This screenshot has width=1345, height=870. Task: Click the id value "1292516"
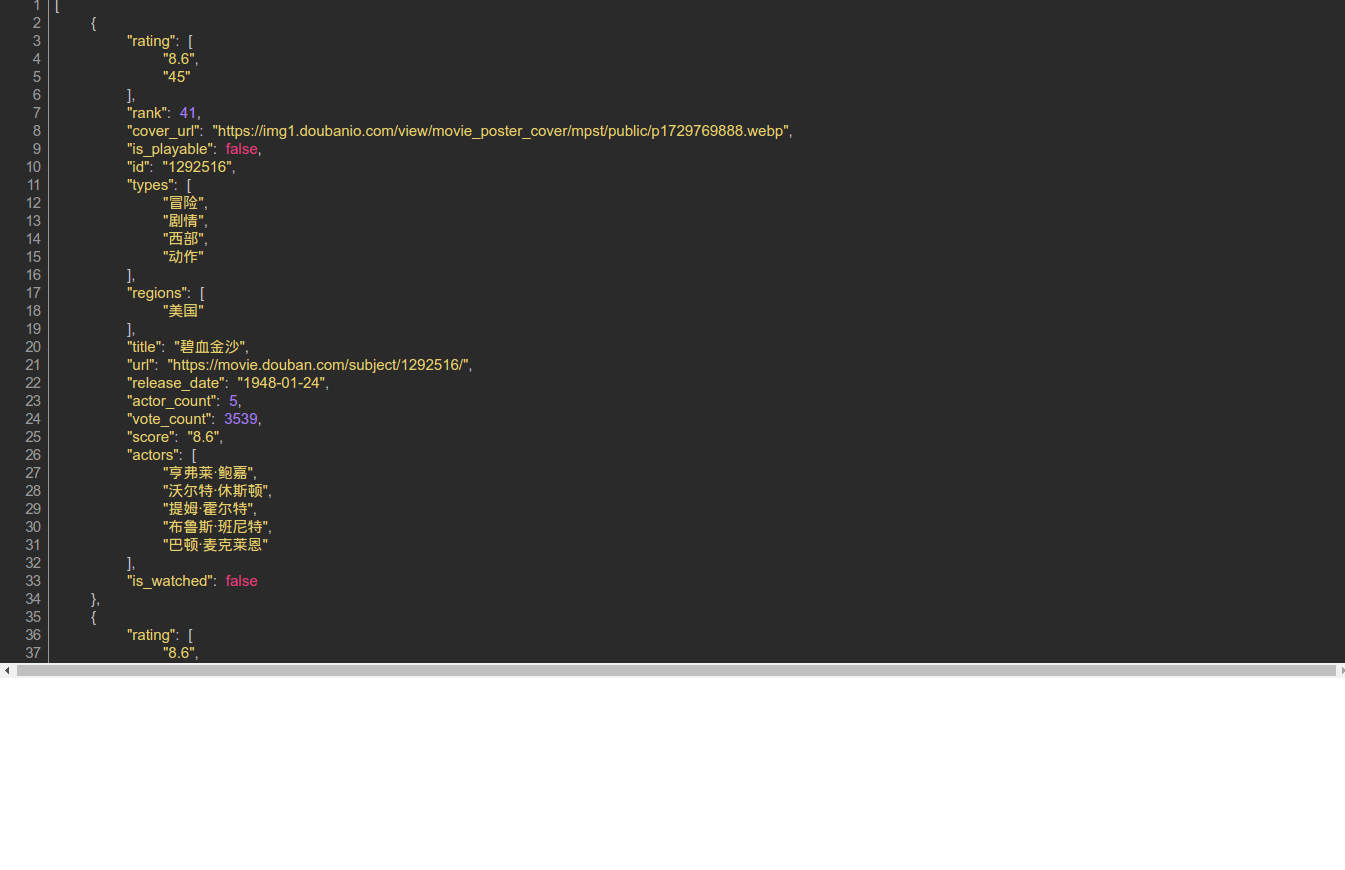[x=197, y=167]
